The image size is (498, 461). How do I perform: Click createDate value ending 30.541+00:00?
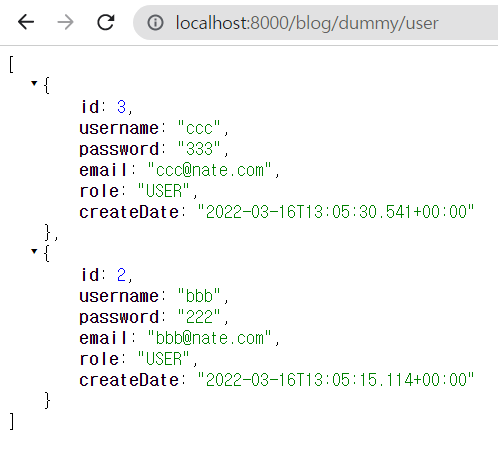pyautogui.click(x=336, y=212)
